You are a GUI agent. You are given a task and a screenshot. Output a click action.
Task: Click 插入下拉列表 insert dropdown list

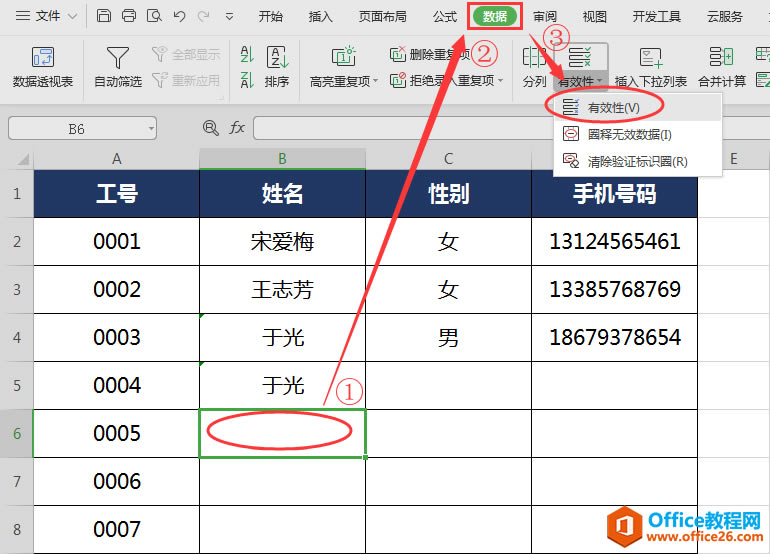[x=651, y=66]
